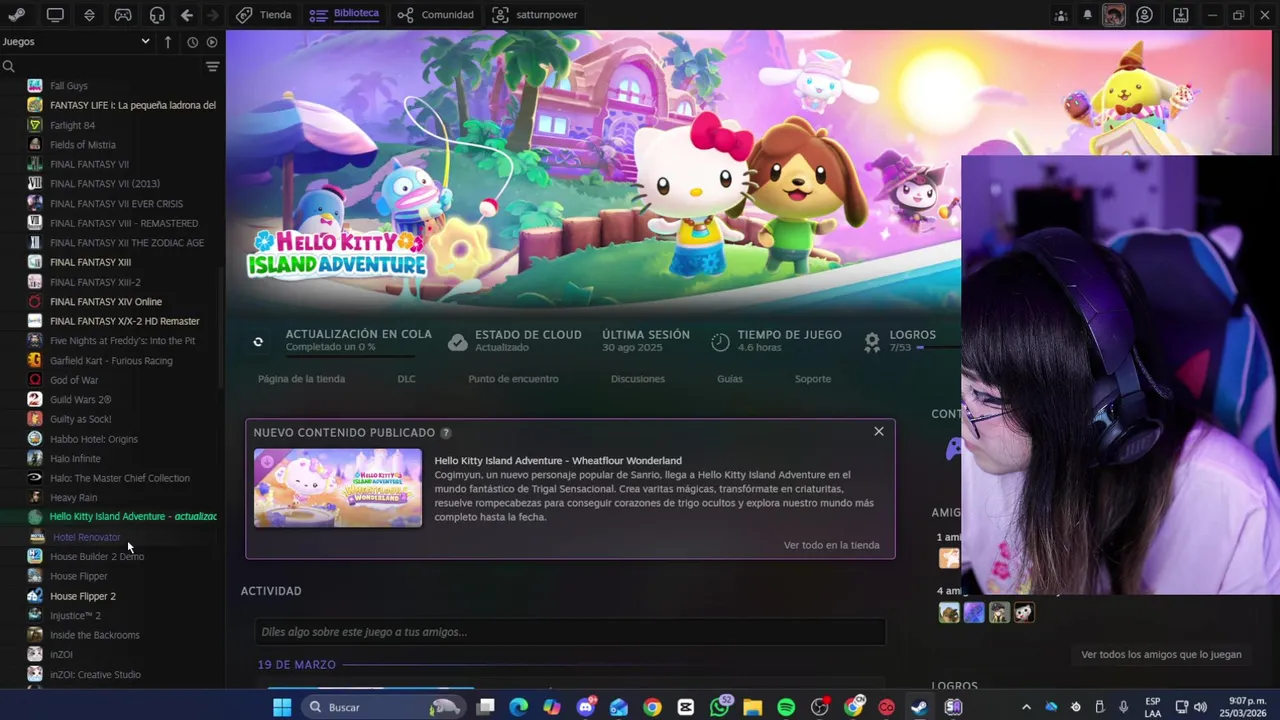Viewport: 1280px width, 720px height.
Task: Open the DLC tab
Action: point(406,379)
